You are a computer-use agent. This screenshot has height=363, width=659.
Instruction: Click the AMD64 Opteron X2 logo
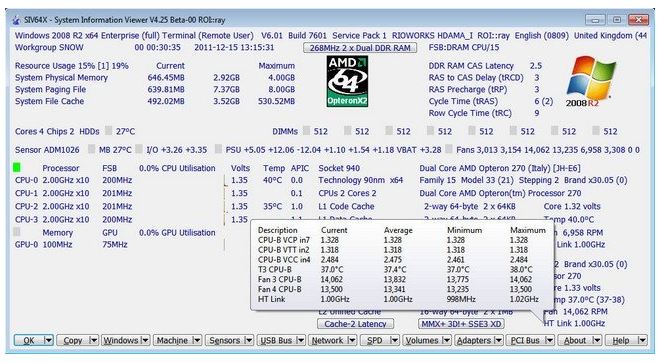[x=347, y=82]
